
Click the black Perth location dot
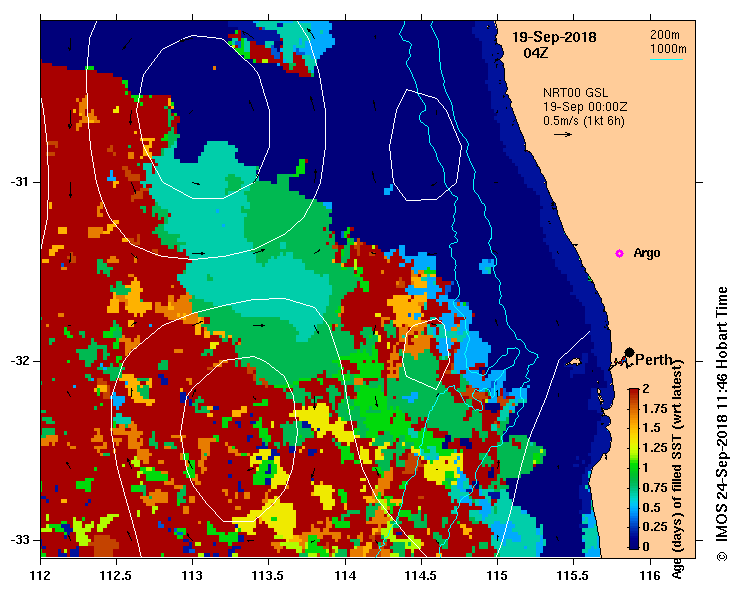point(629,353)
